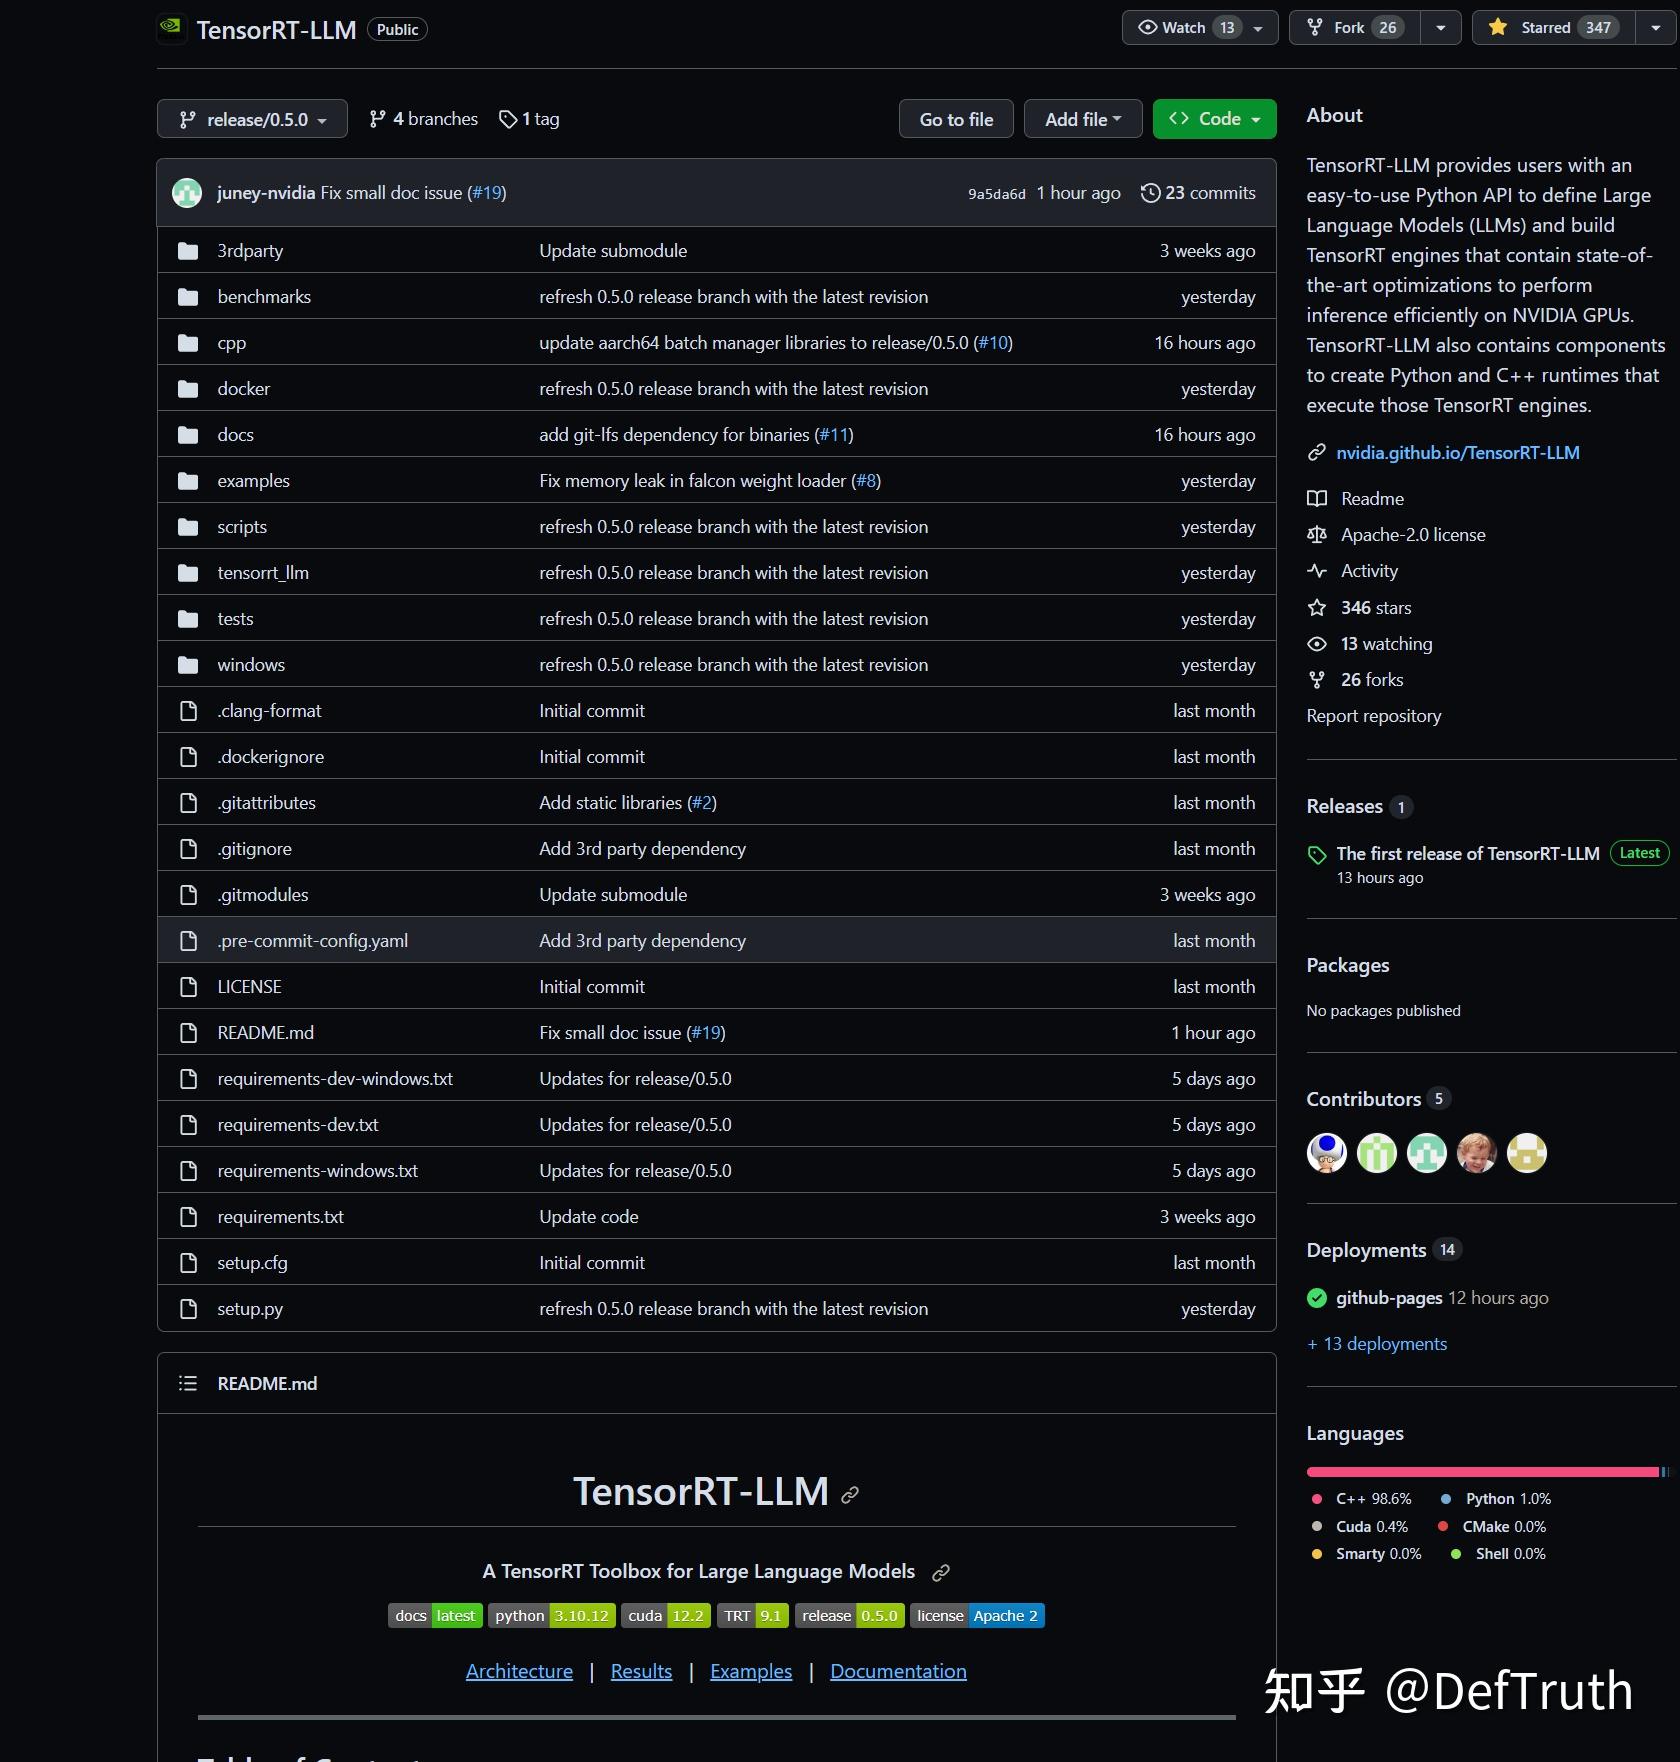Open the + 13 deployments link
This screenshot has width=1680, height=1762.
click(x=1376, y=1344)
